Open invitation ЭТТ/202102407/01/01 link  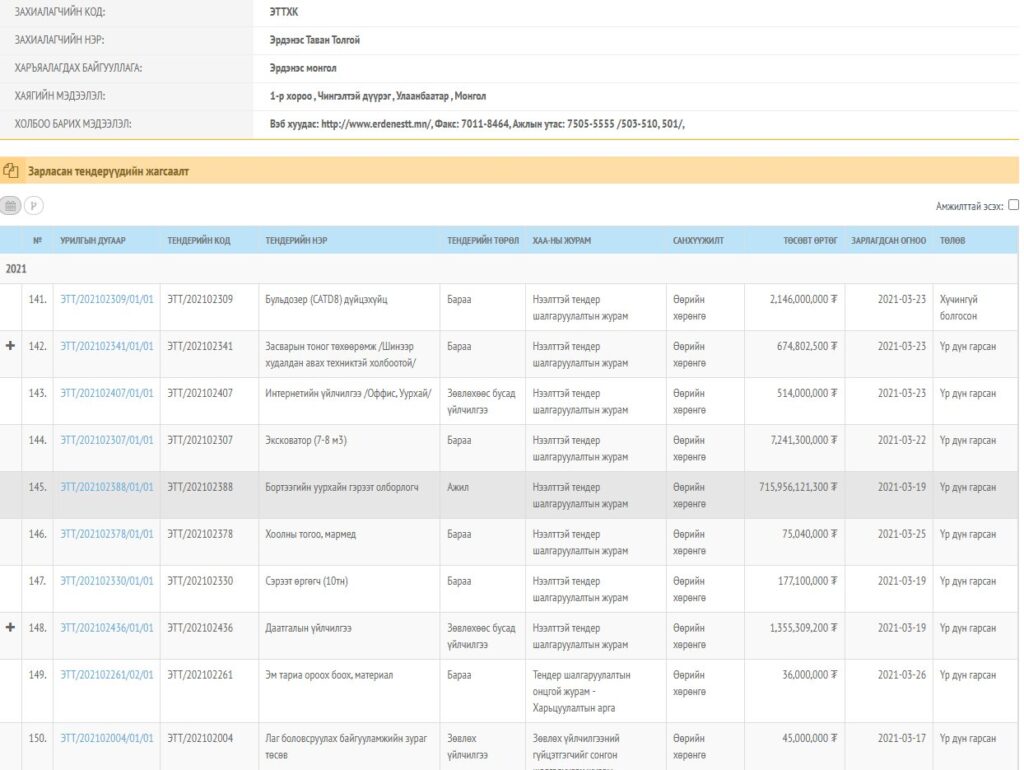point(107,393)
